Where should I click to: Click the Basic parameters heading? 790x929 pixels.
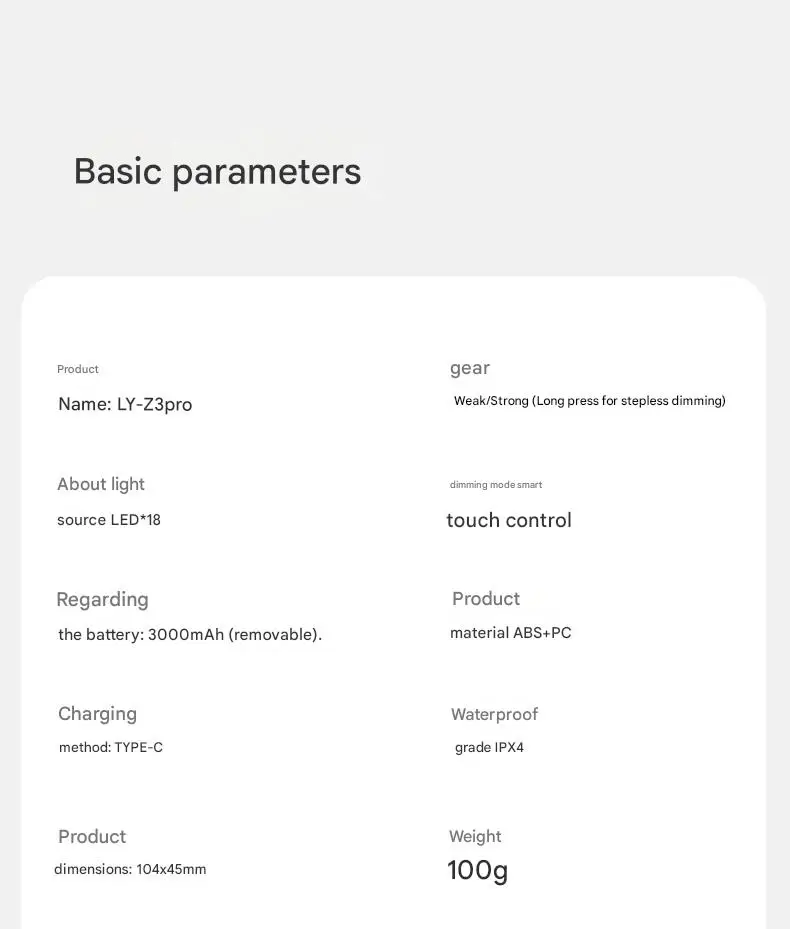[x=218, y=172]
